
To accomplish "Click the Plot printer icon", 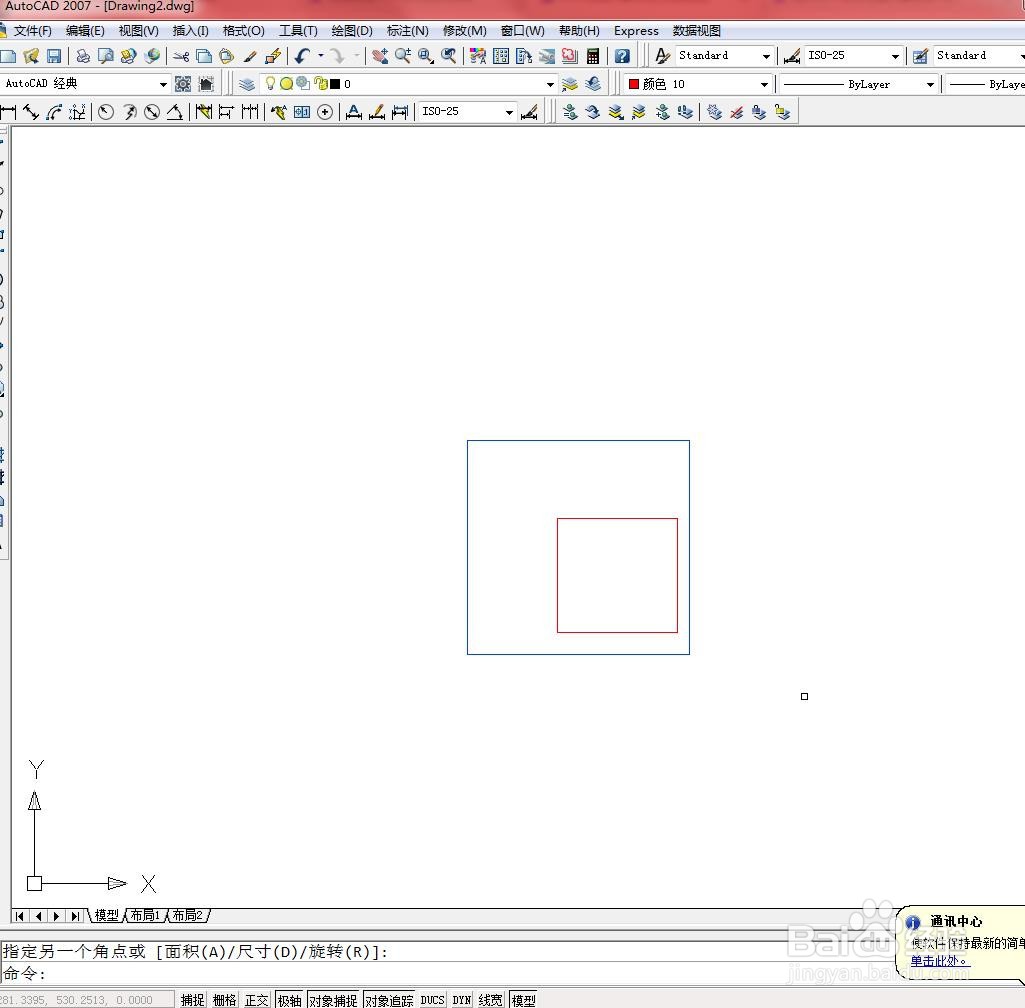I will tap(83, 56).
